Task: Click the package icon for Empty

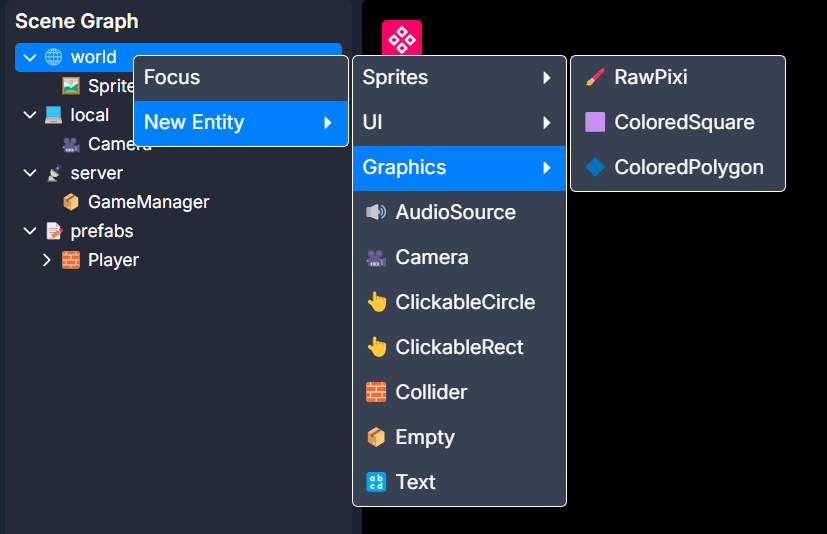Action: 376,437
